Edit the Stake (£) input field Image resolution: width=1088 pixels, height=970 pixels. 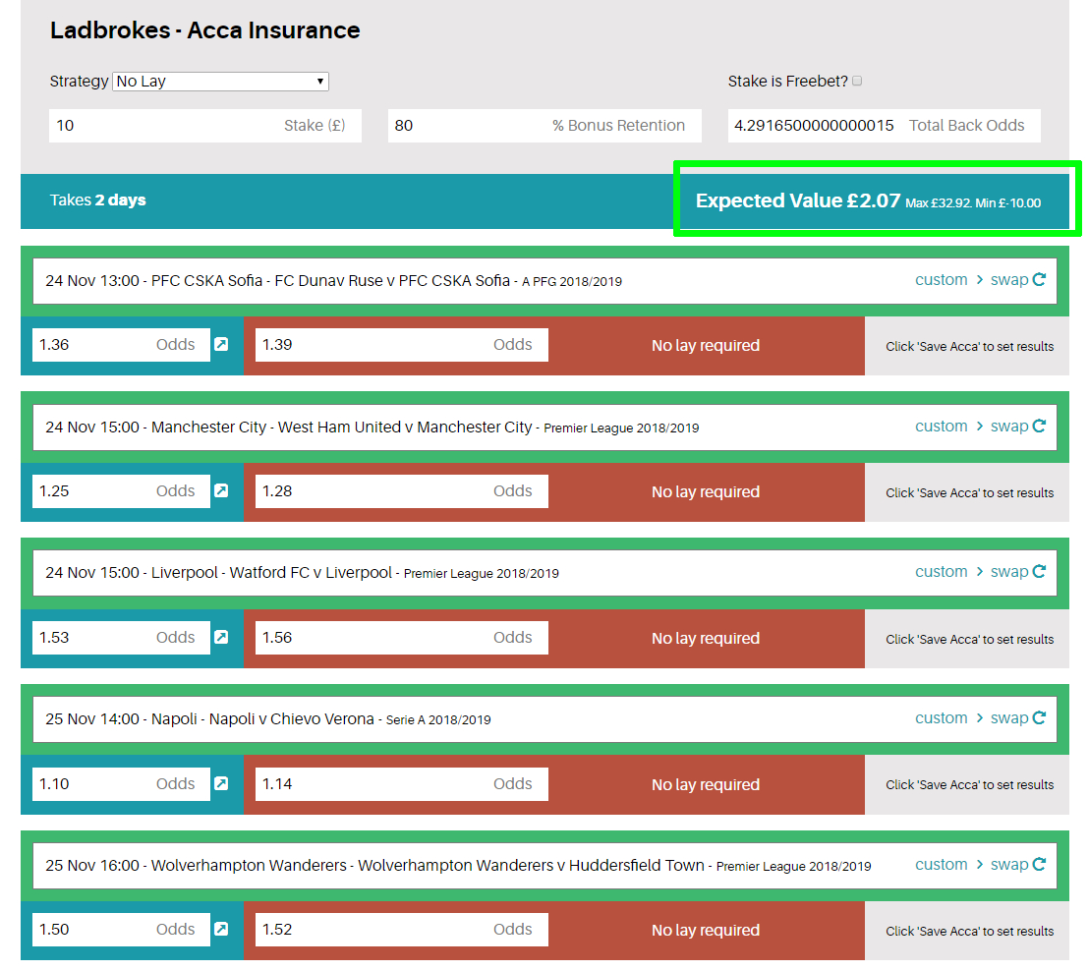pos(160,126)
